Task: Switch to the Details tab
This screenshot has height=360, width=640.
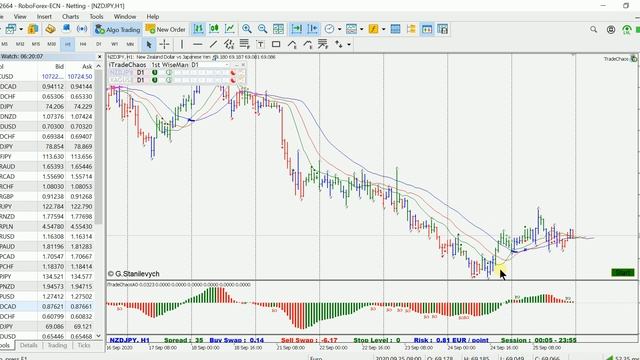Action: pyautogui.click(x=29, y=345)
